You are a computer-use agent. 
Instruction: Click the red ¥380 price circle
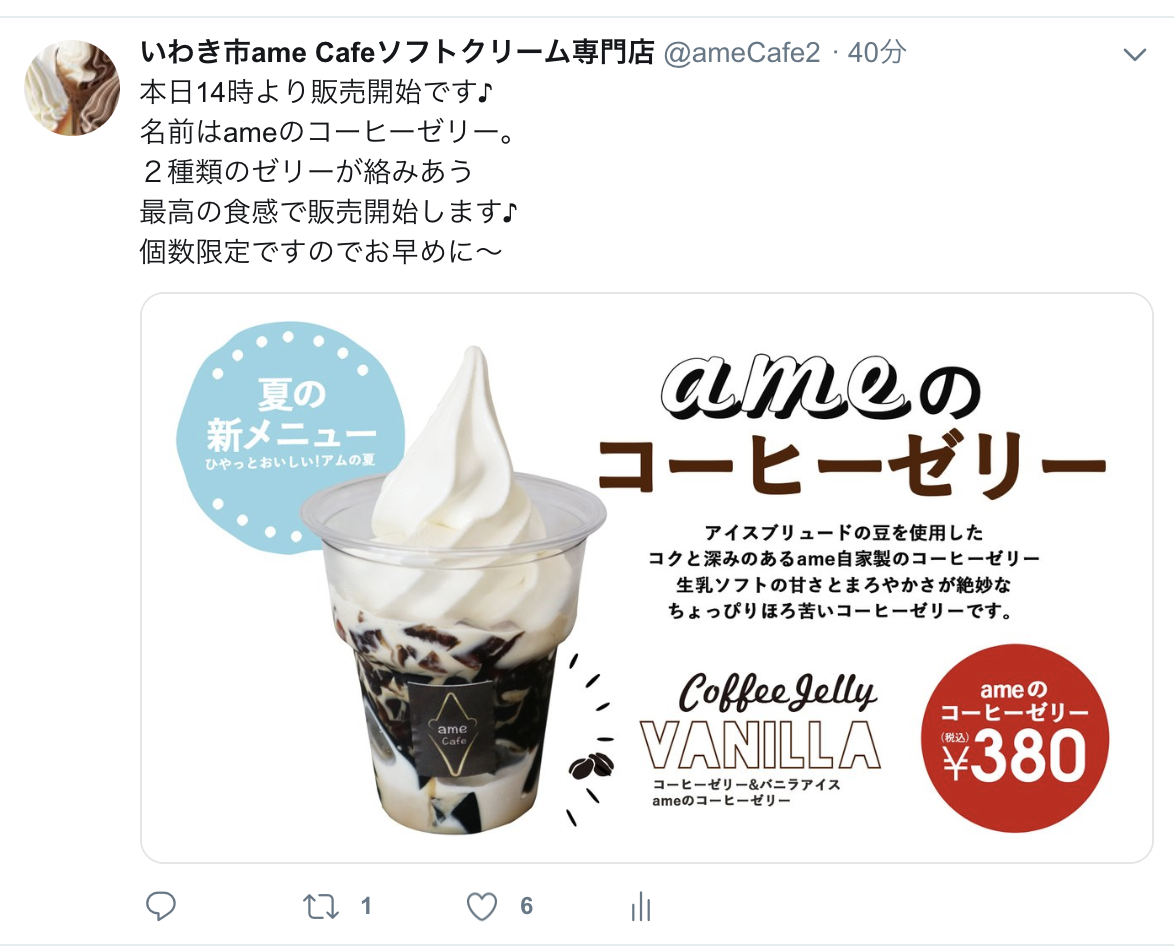[x=1015, y=737]
